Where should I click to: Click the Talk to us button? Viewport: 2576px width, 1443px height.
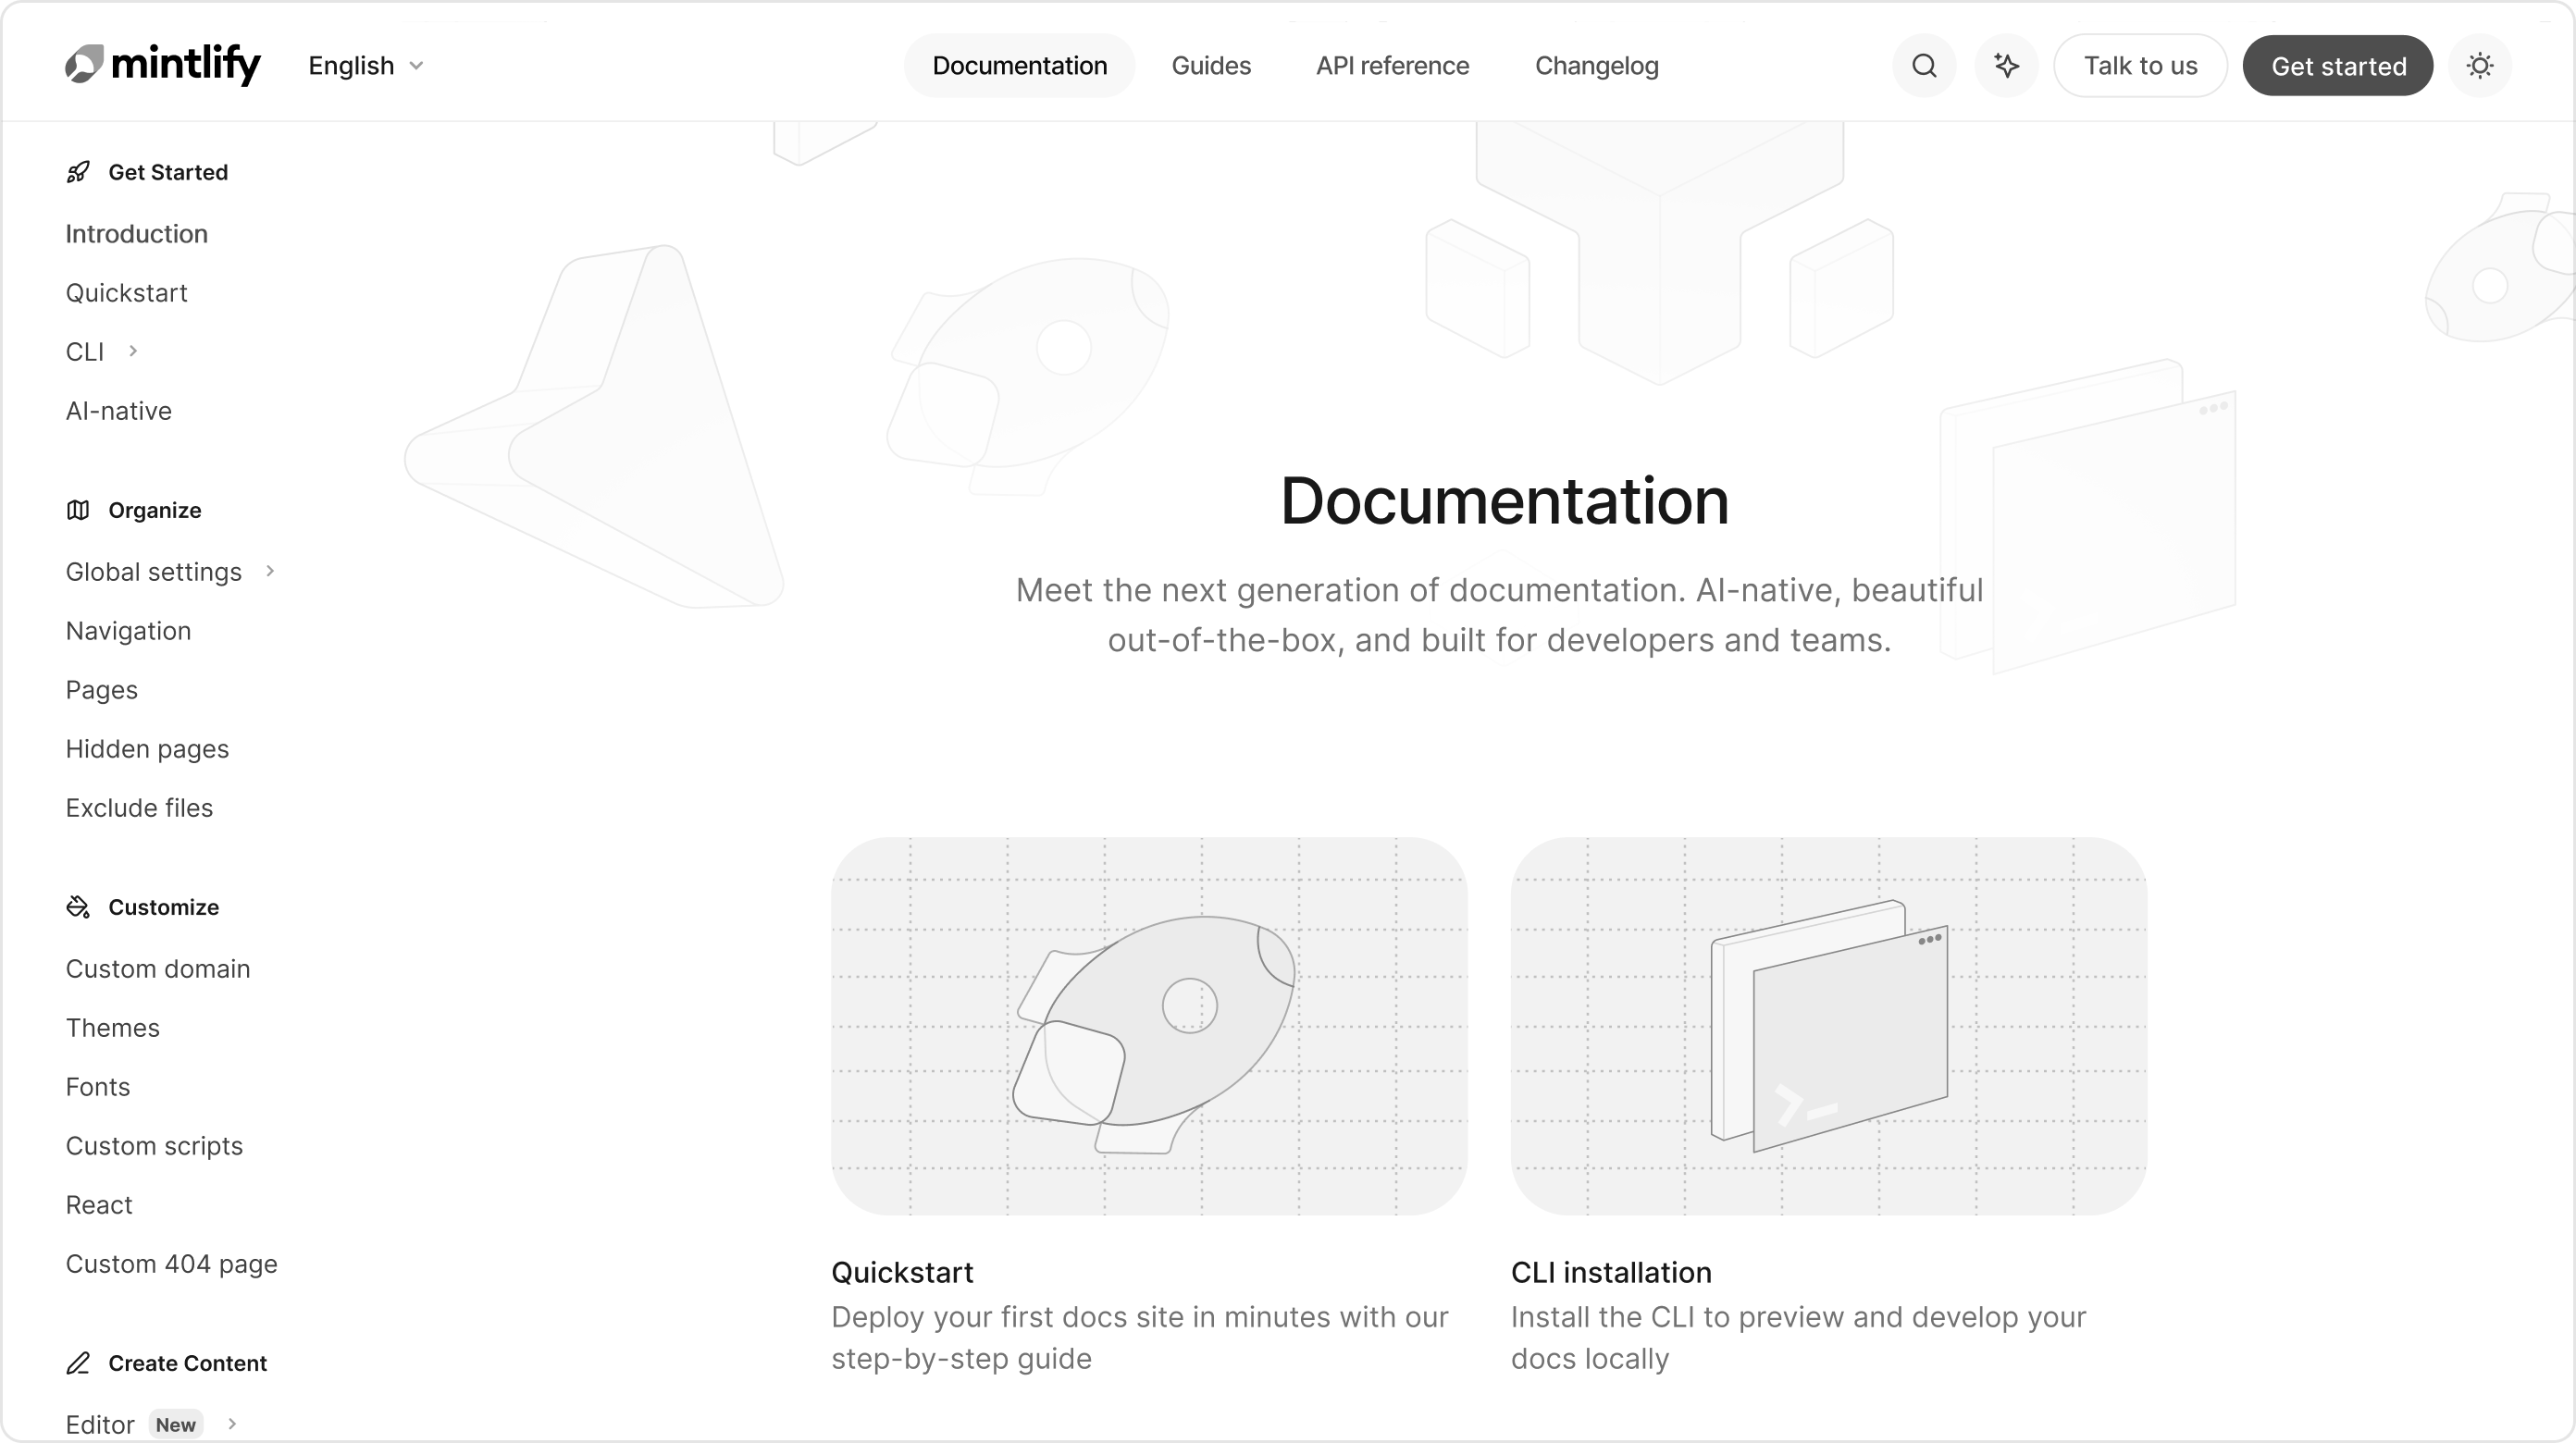[2140, 66]
